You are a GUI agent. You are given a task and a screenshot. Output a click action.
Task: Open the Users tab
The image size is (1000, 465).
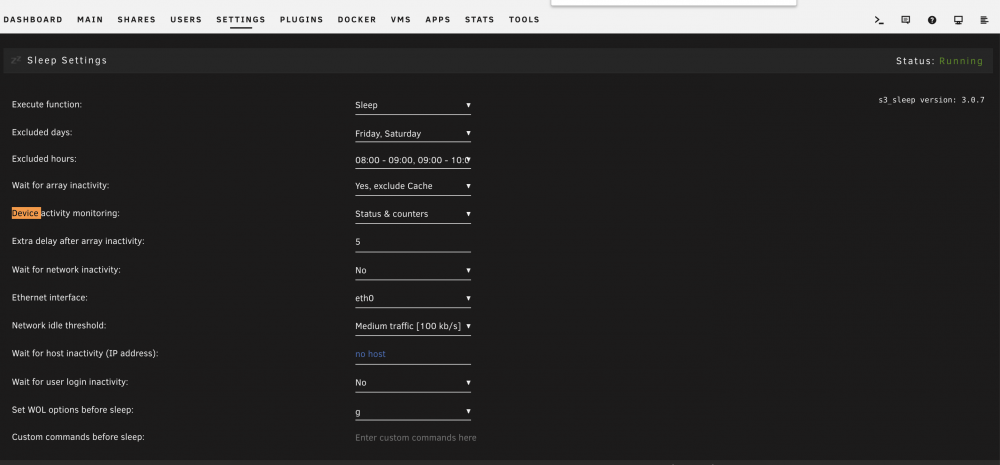coord(186,20)
